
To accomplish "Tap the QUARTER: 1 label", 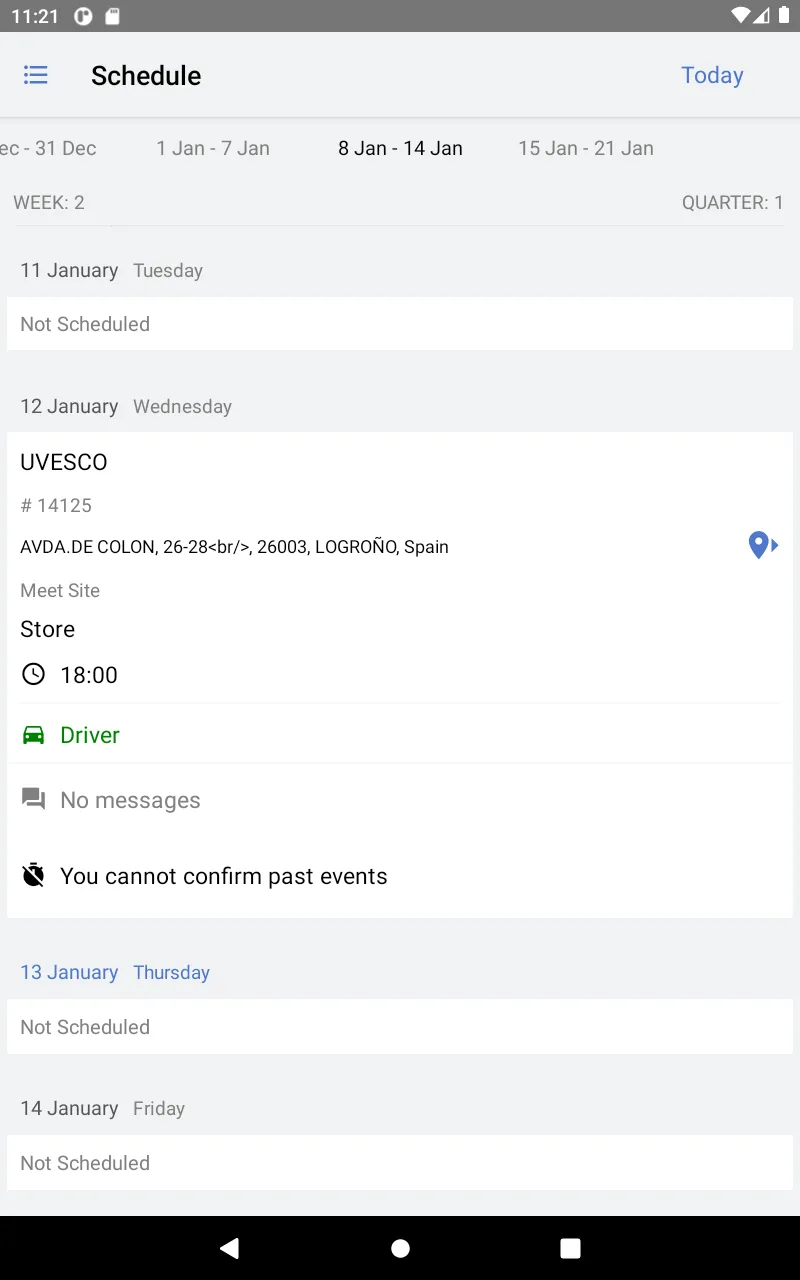I will pyautogui.click(x=733, y=202).
